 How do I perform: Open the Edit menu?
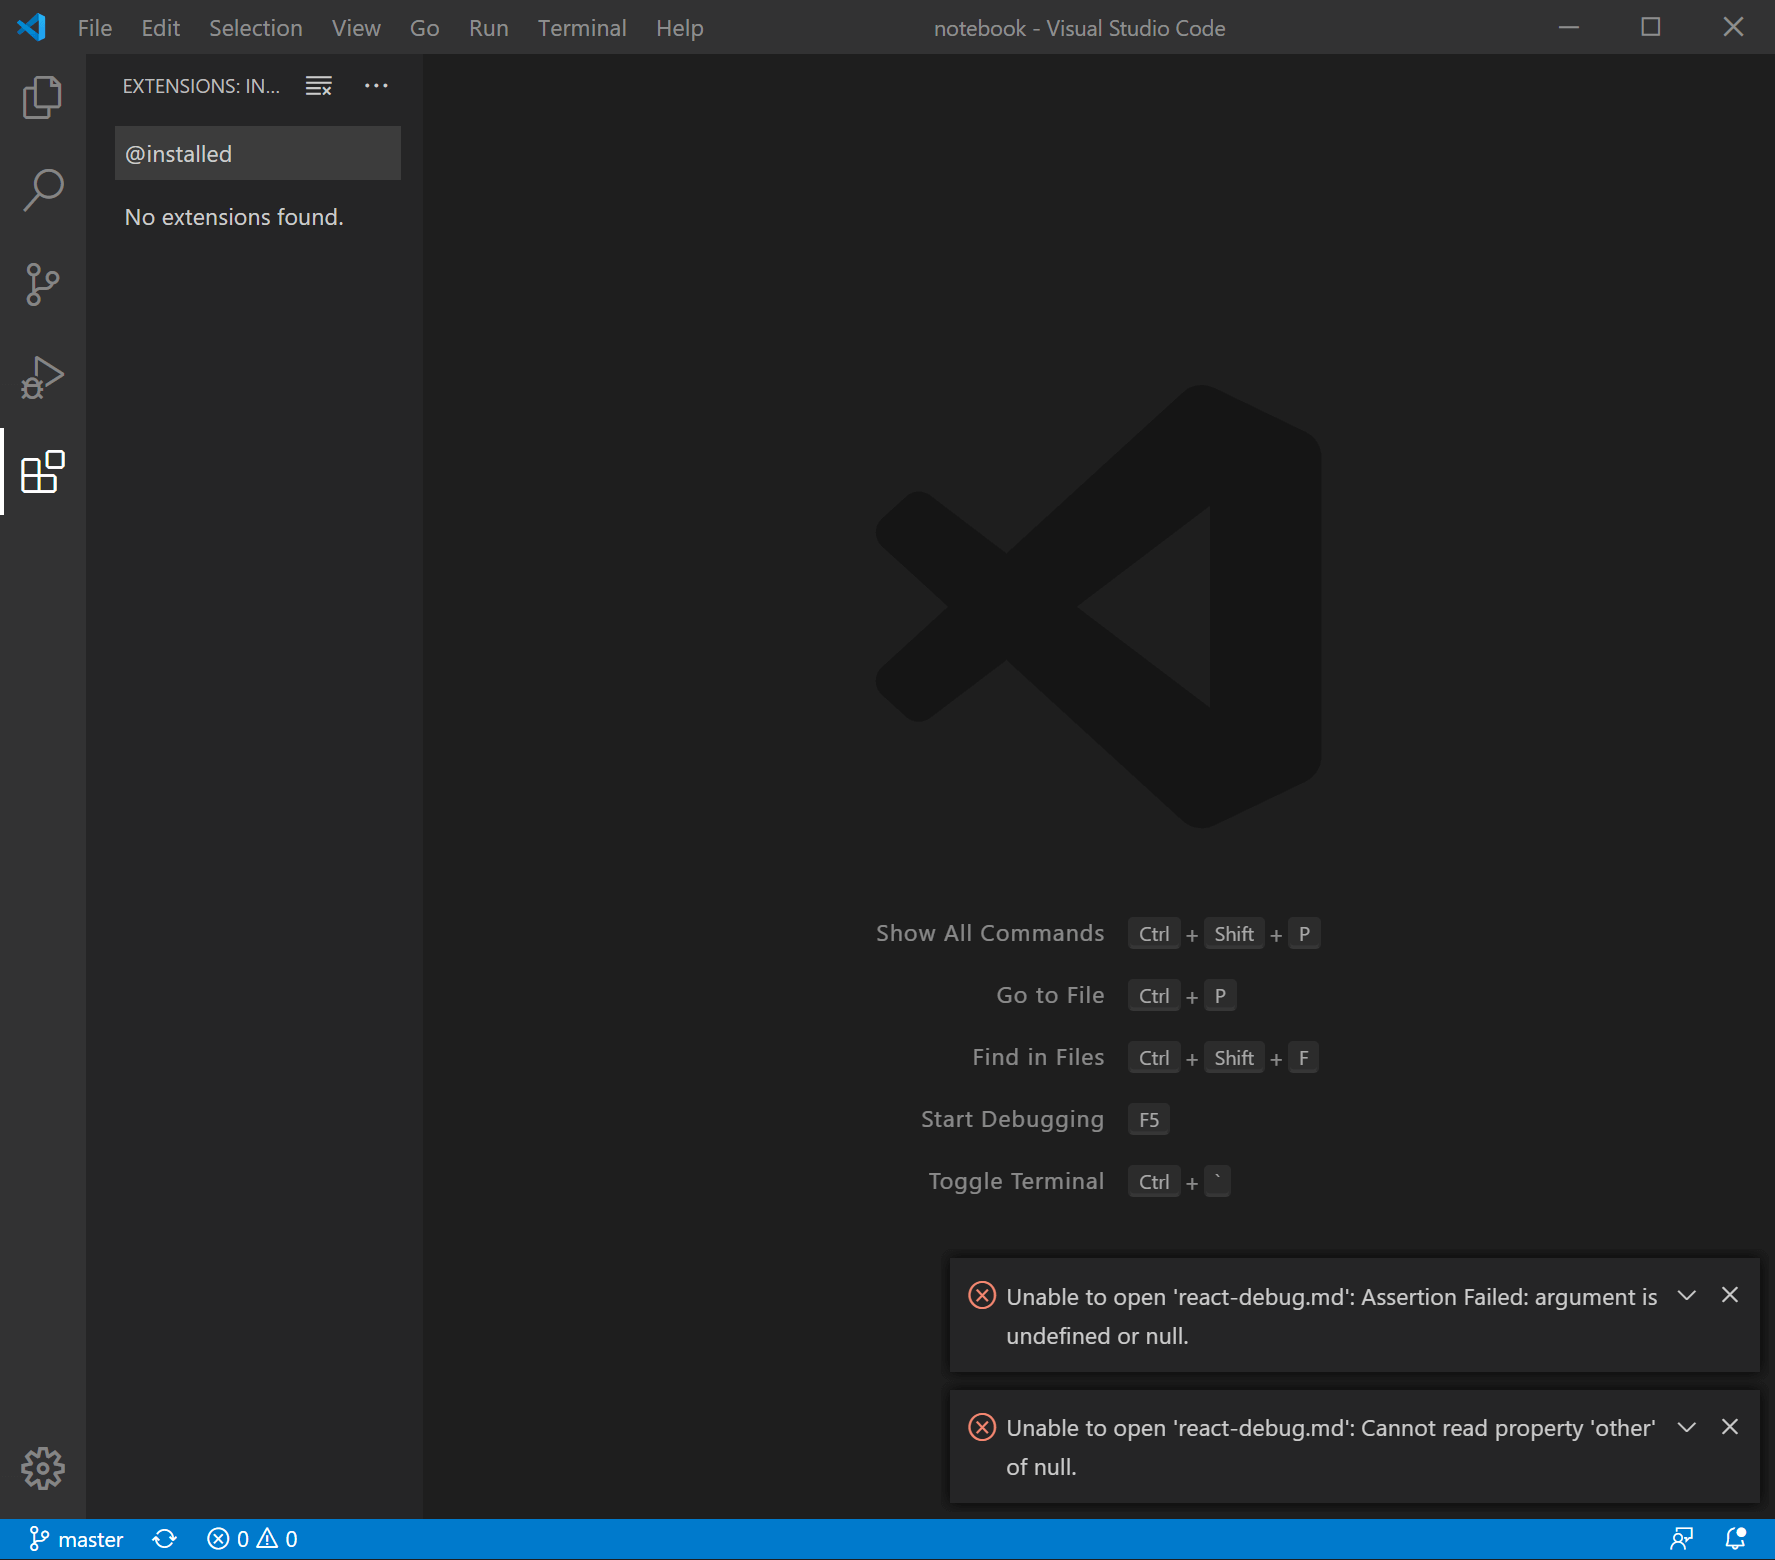pyautogui.click(x=161, y=28)
